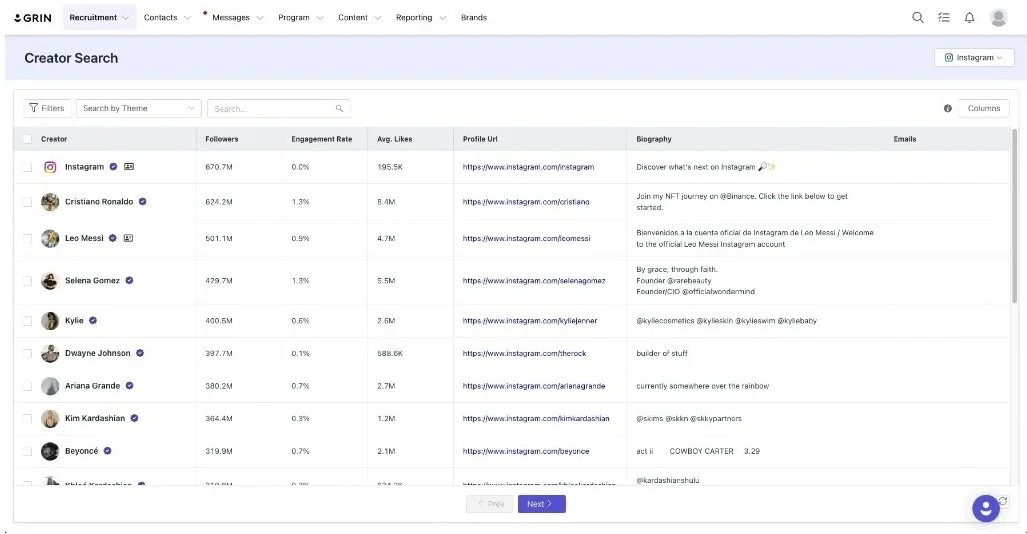This screenshot has width=1027, height=534.
Task: Select Kim Kardashian's row checkbox
Action: click(27, 418)
